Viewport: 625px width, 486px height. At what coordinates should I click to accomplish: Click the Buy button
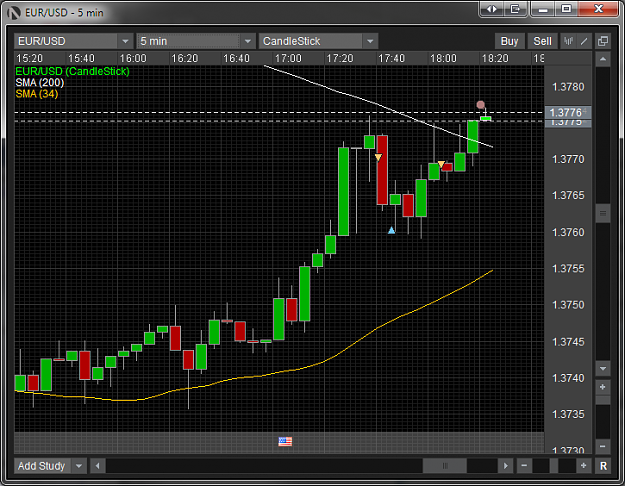(x=509, y=41)
